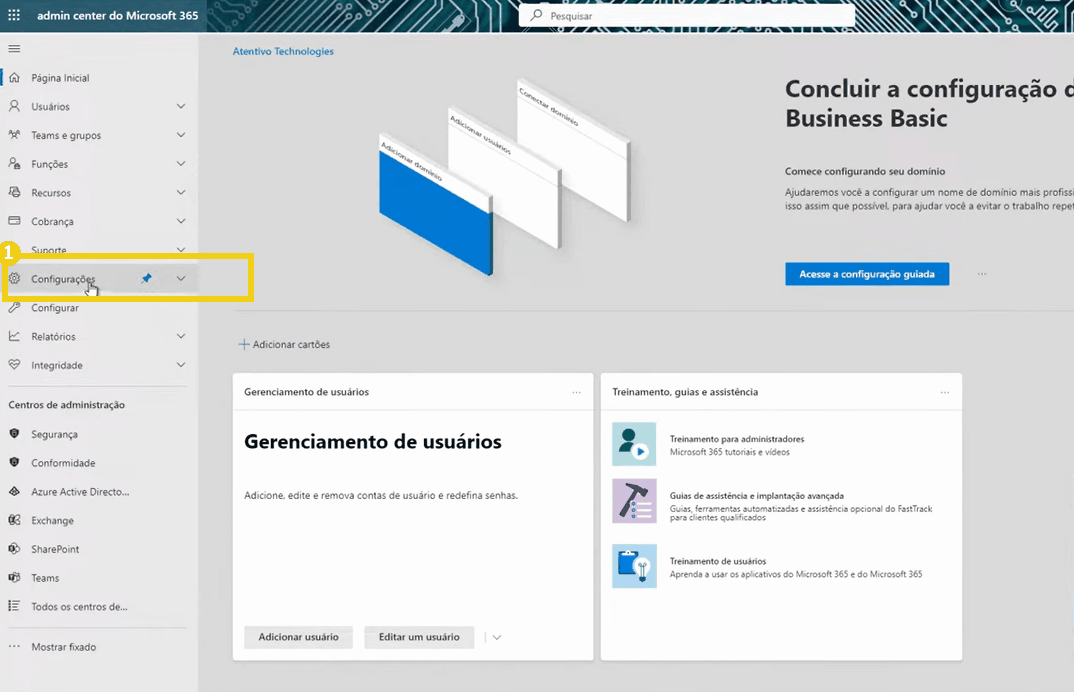Open Gerenciamento de usuários card options
The image size is (1074, 692).
576,392
